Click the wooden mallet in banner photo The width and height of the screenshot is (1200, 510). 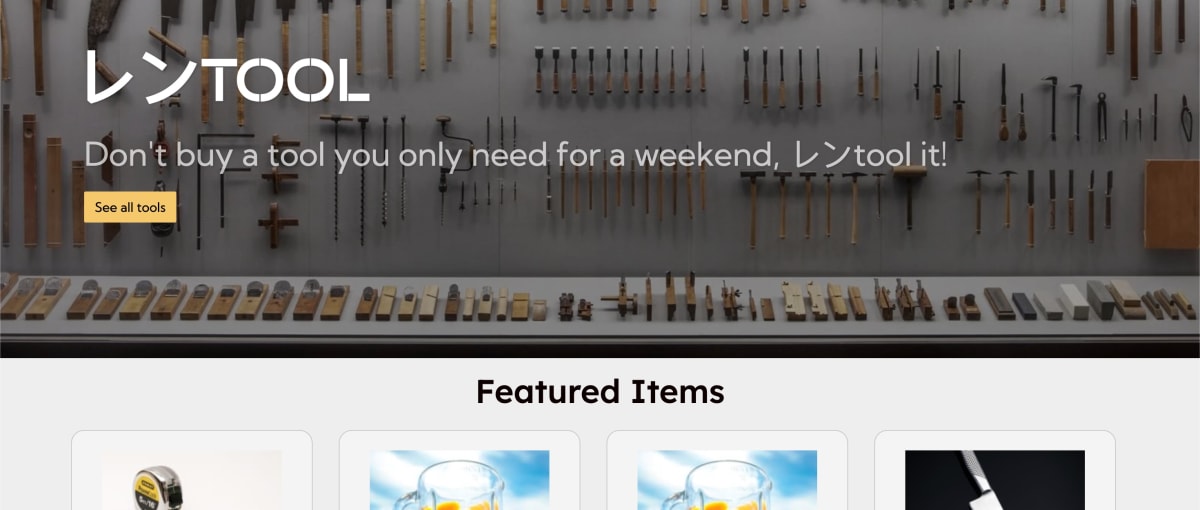(909, 193)
